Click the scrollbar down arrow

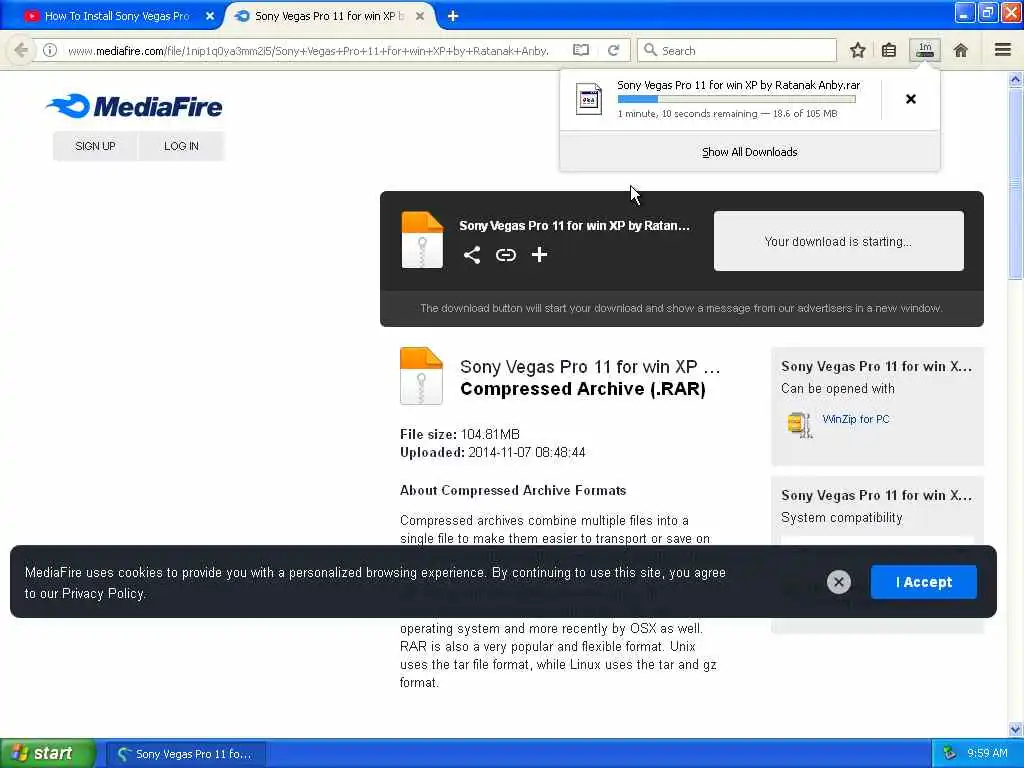click(x=1015, y=729)
